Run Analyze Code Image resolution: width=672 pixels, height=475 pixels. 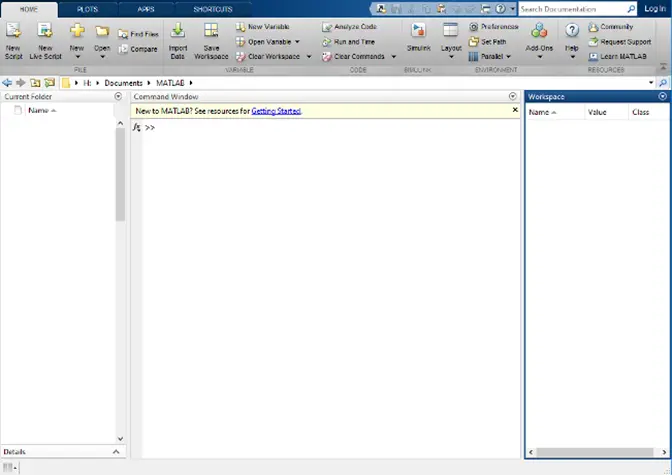[x=349, y=27]
